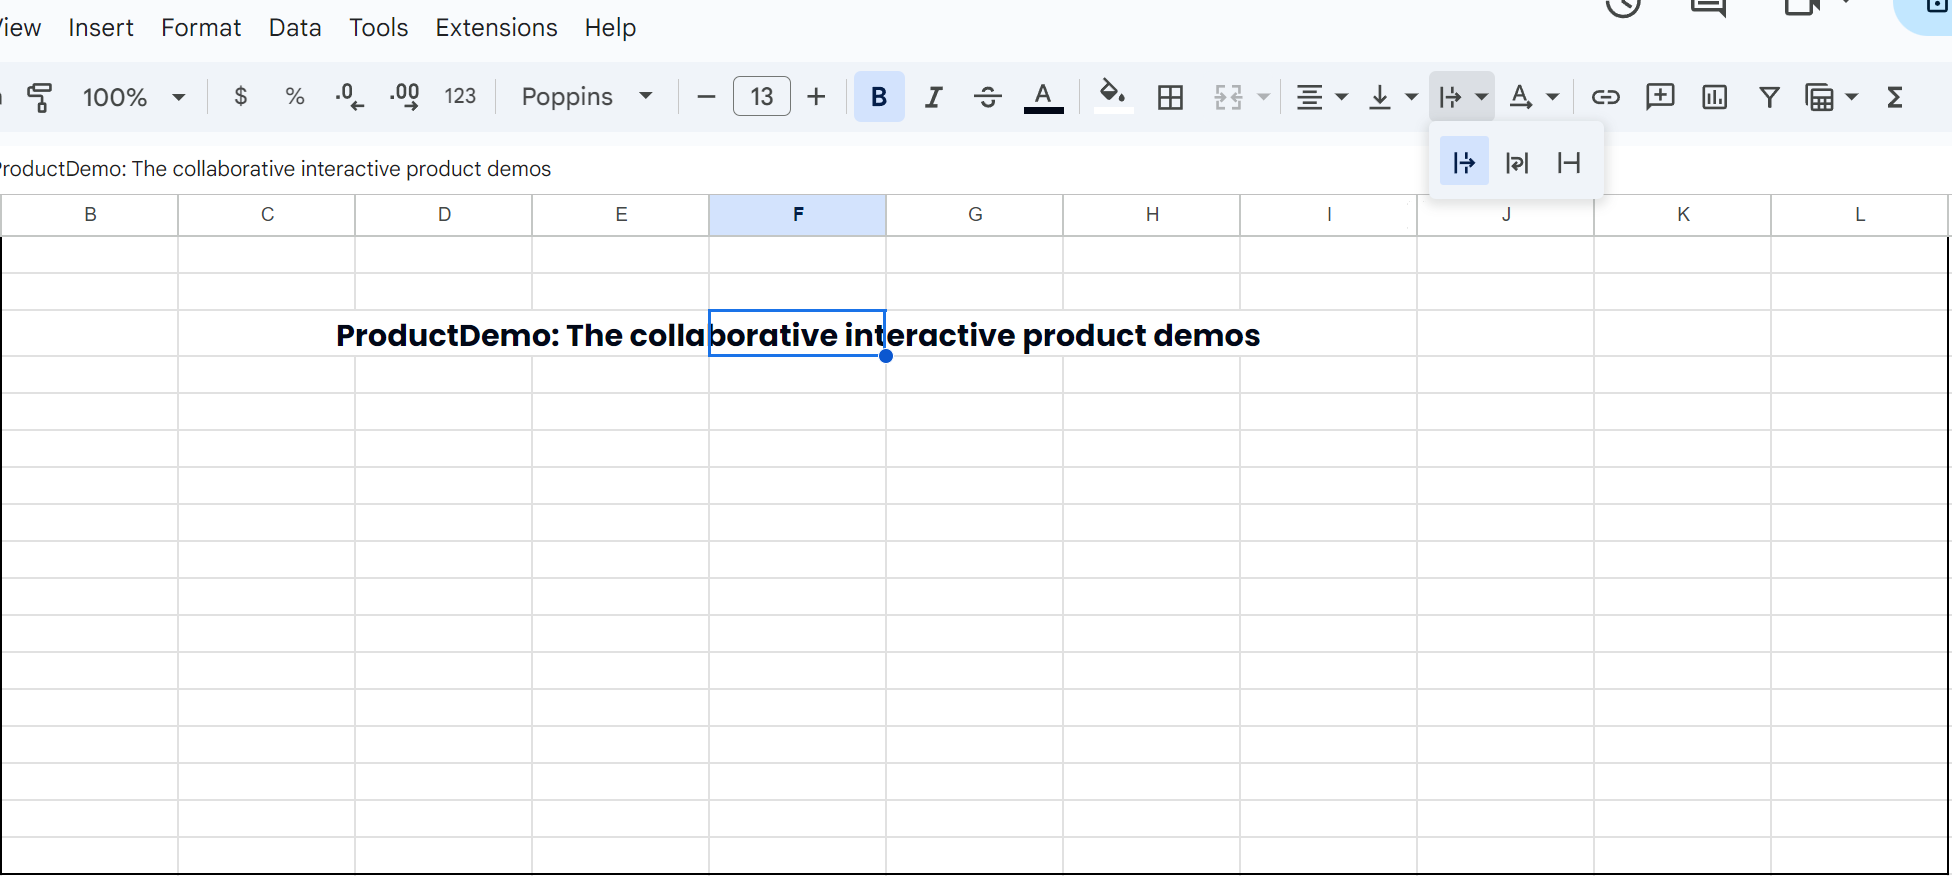This screenshot has height=876, width=1952.
Task: Open text rotation dropdown
Action: pyautogui.click(x=1534, y=97)
